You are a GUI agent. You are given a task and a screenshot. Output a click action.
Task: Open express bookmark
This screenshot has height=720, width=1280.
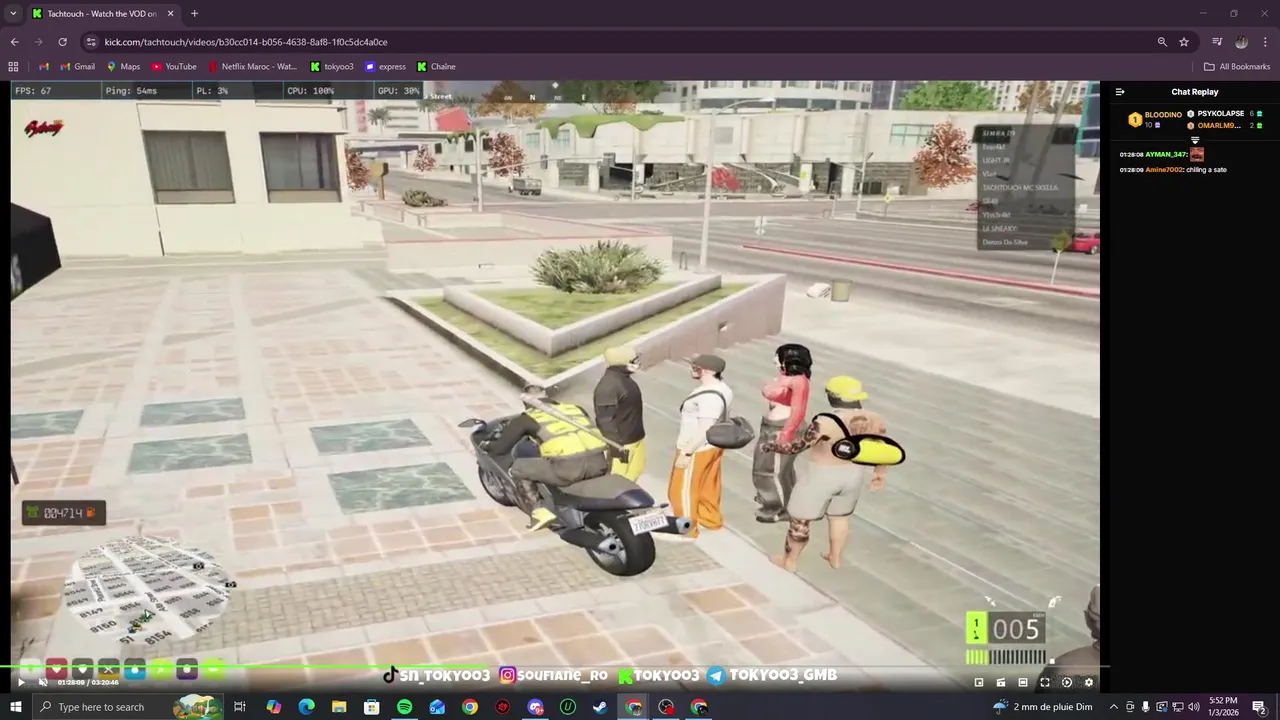point(385,67)
